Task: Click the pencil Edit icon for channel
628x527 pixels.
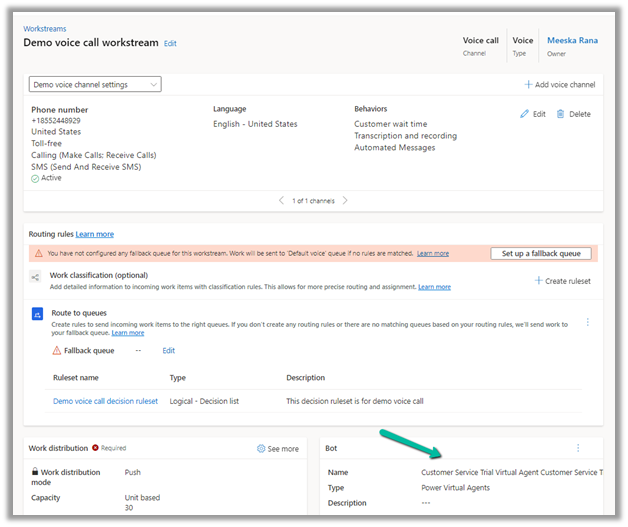Action: tap(524, 114)
